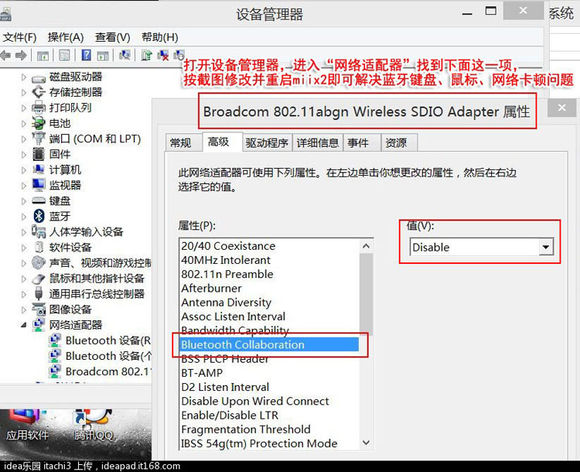Image resolution: width=580 pixels, height=472 pixels.
Task: Click the battery icon next to 电池
Action: coord(38,123)
